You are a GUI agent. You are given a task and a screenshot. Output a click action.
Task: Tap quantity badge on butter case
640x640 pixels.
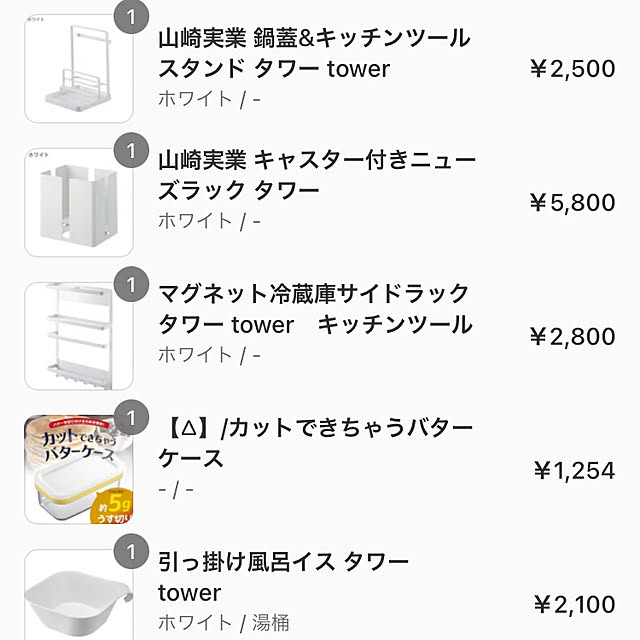point(131,418)
